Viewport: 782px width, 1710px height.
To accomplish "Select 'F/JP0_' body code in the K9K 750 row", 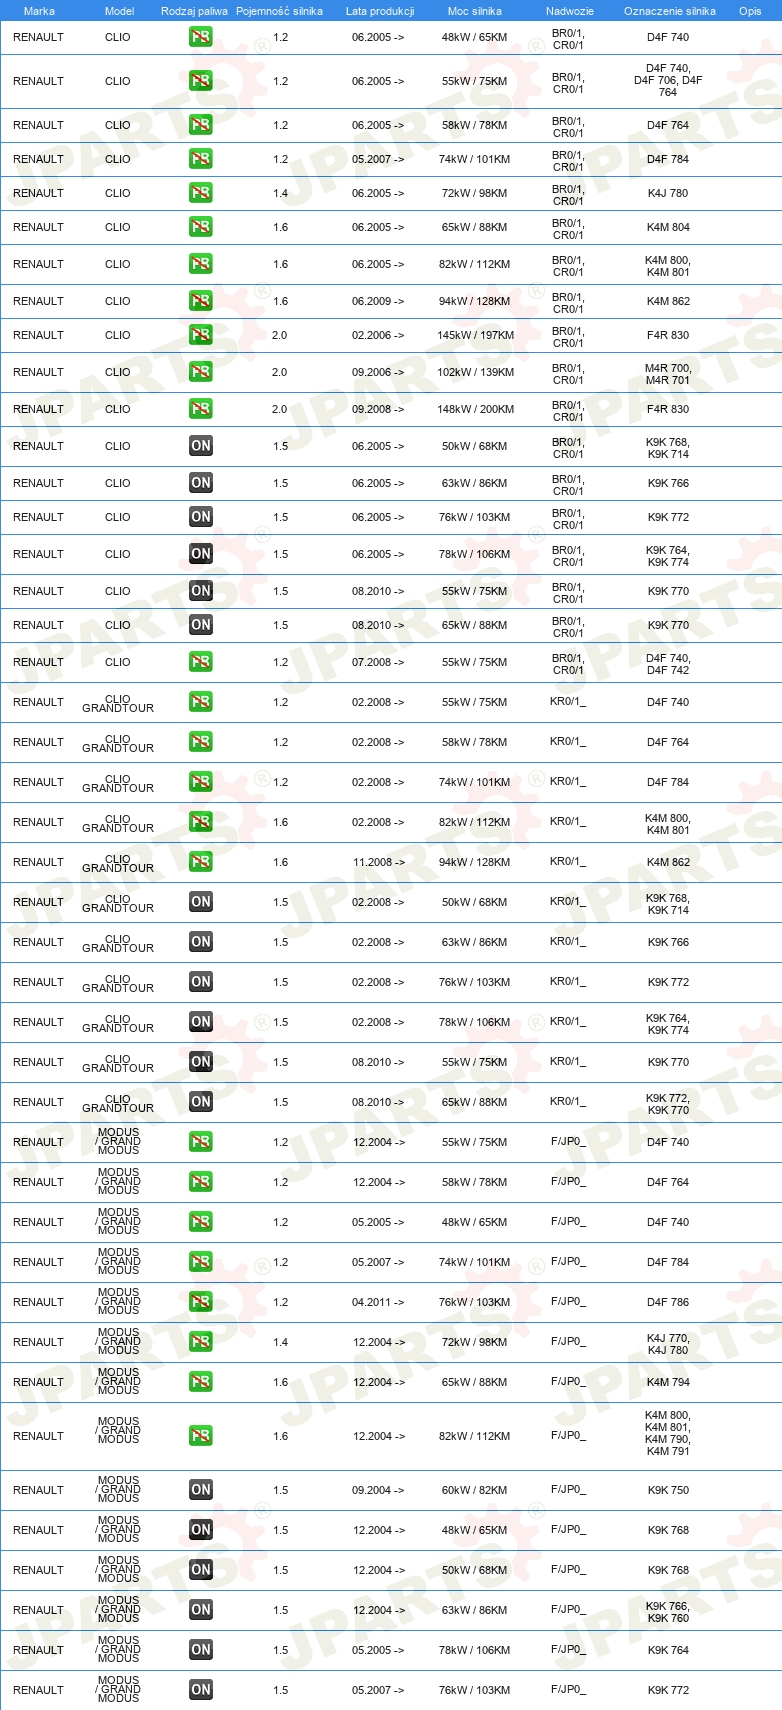I will [568, 1489].
